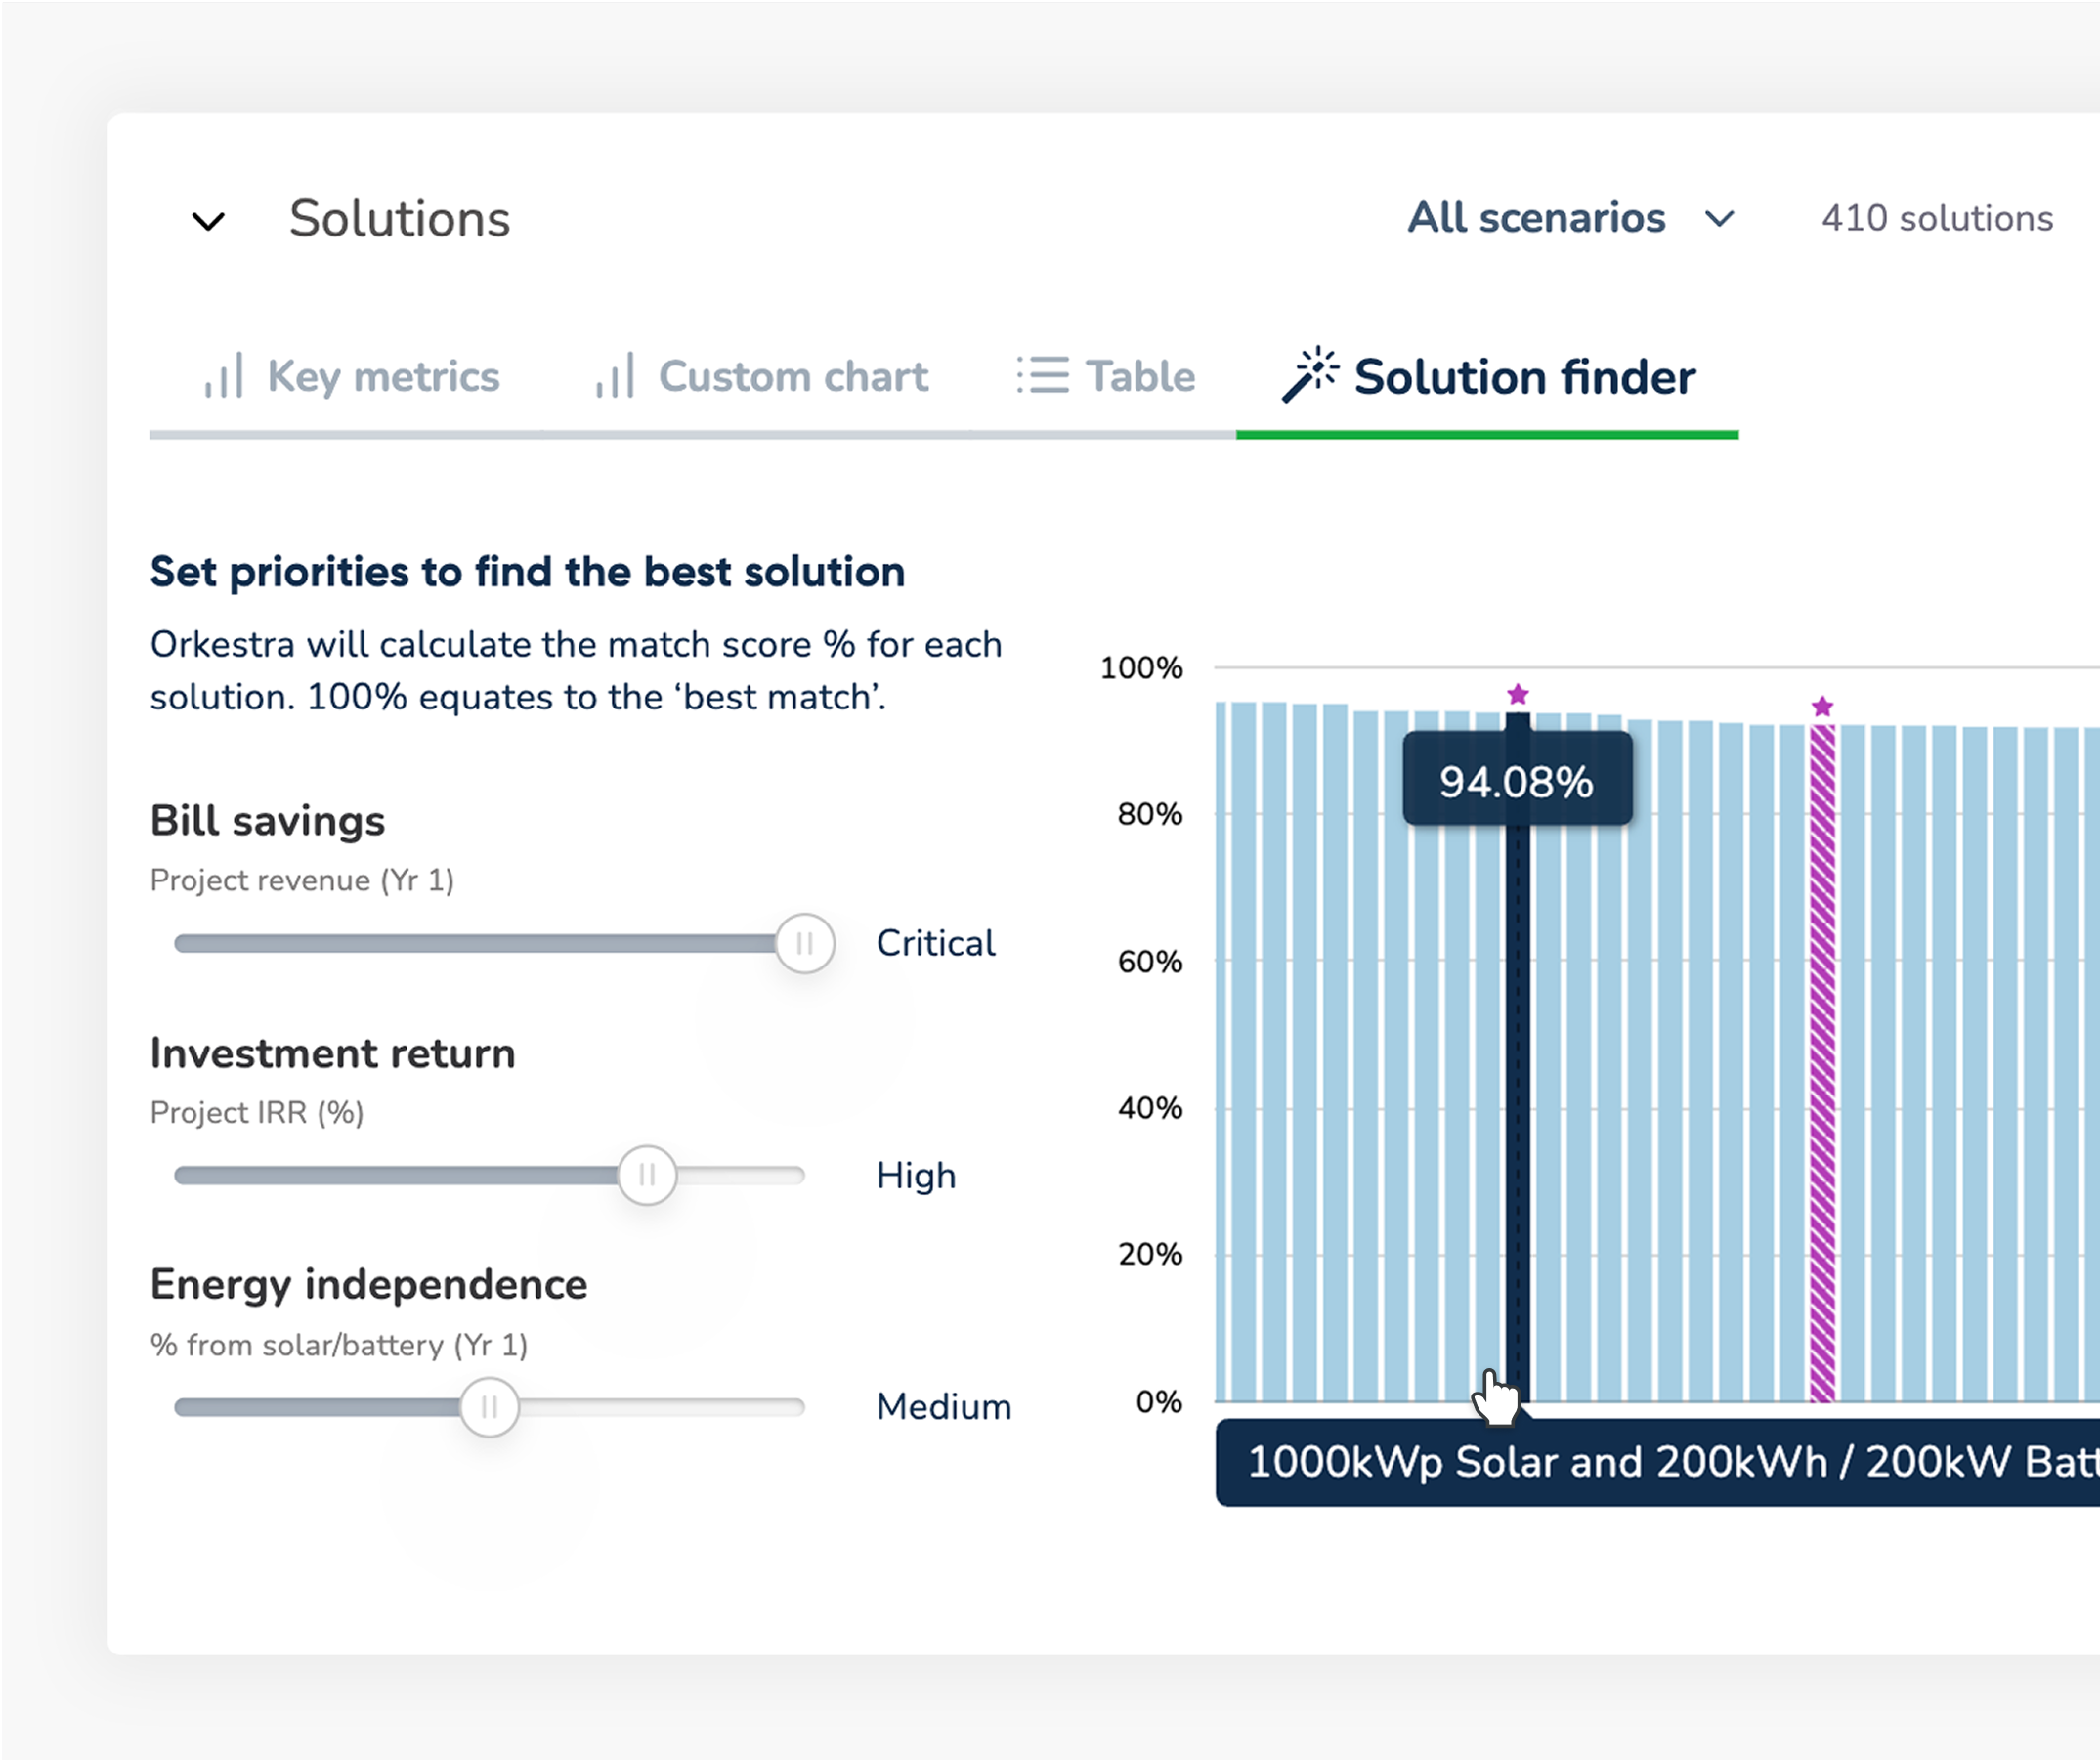Screen dimensions: 2100x1760
Task: Click the Energy independence slider handle
Action: (489, 1408)
